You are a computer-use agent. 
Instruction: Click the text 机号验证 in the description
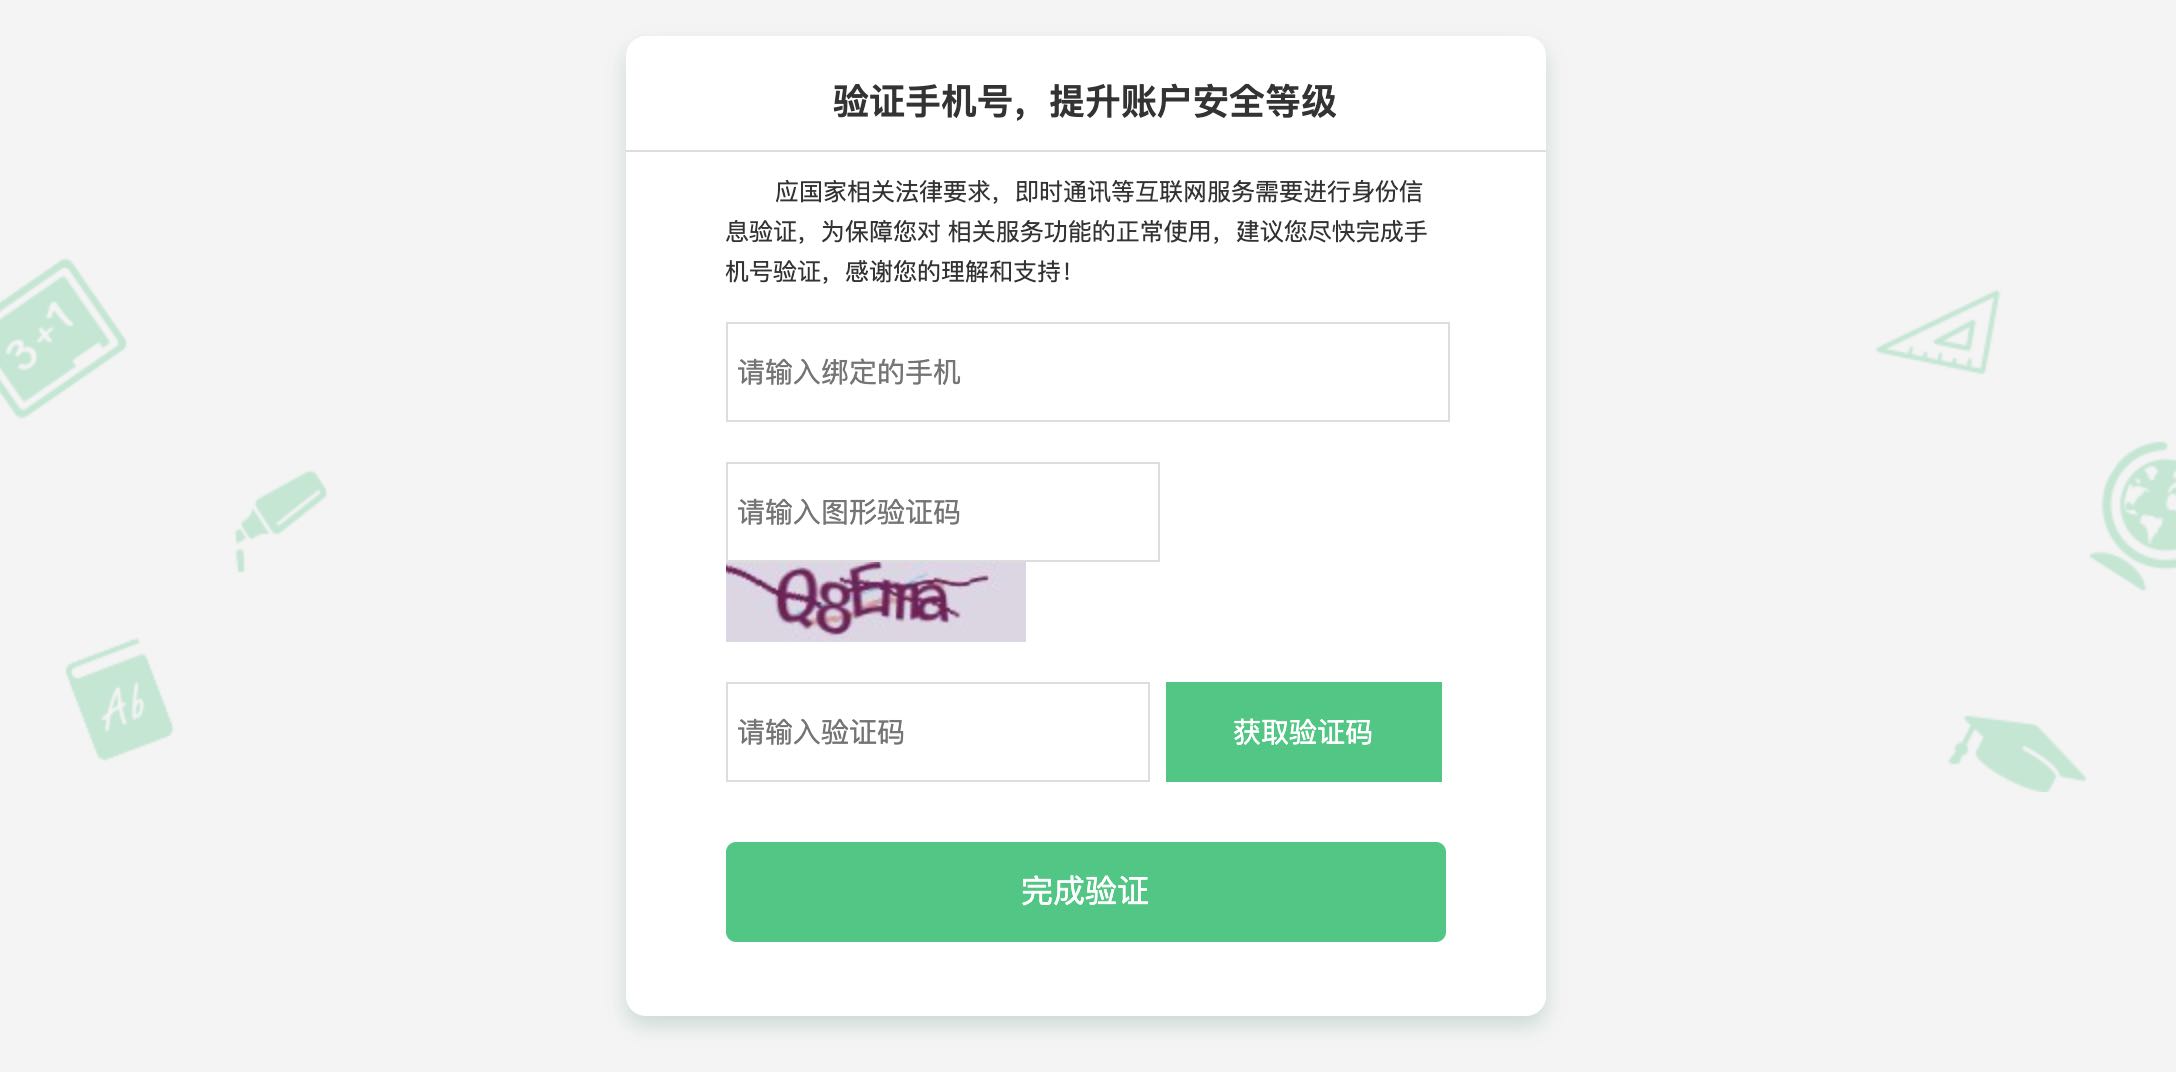(773, 271)
